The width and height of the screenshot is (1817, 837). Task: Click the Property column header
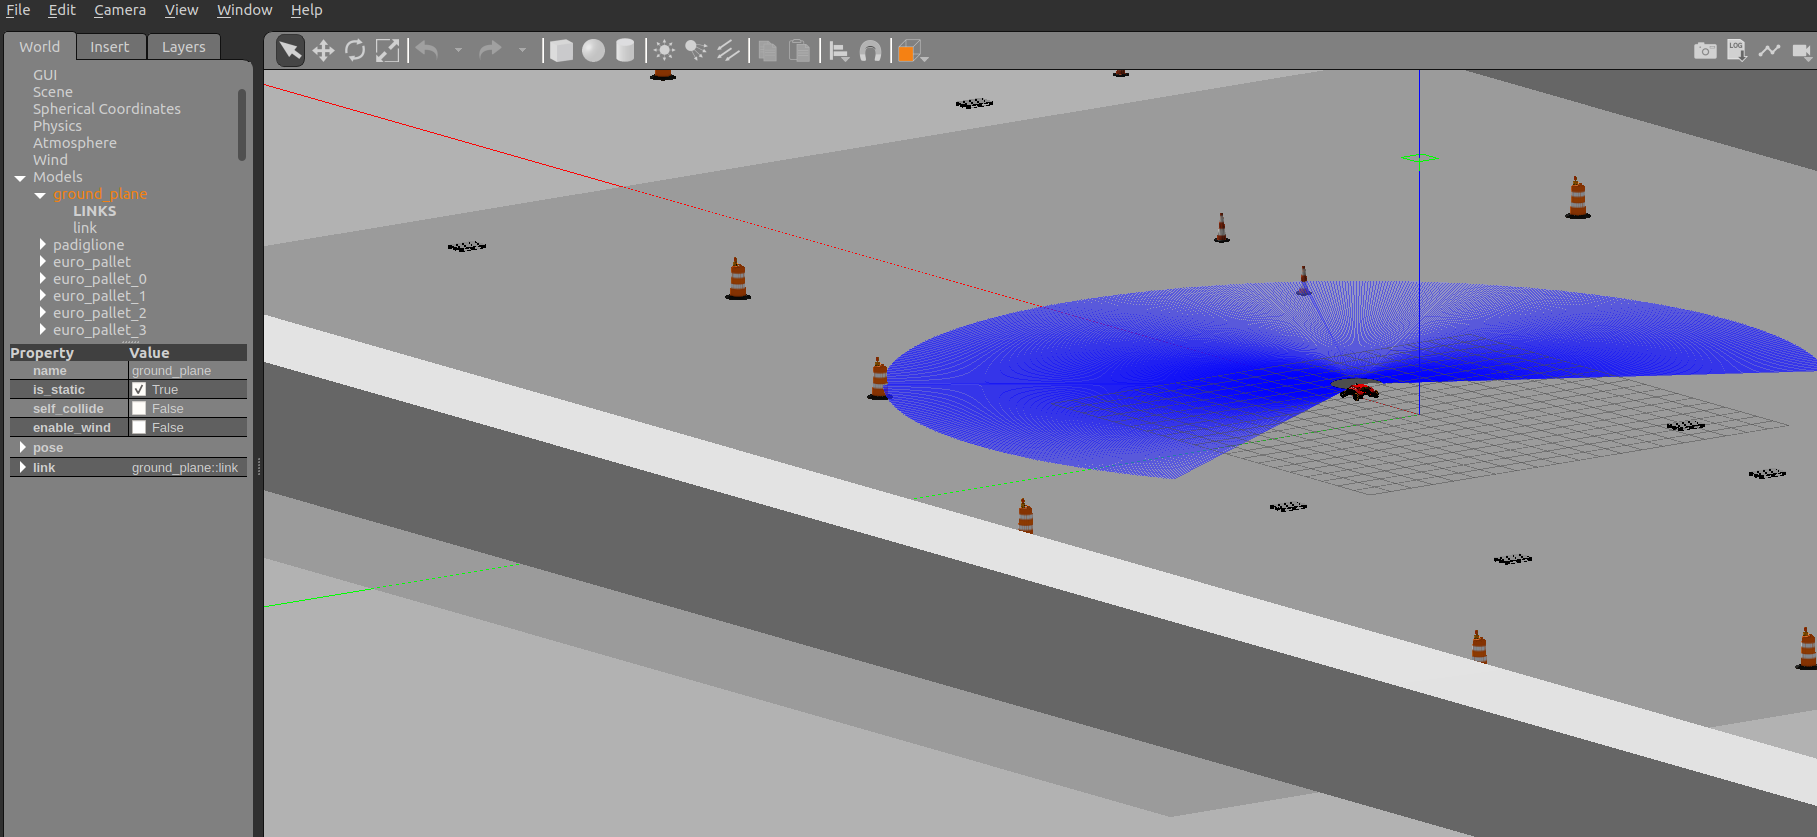pyautogui.click(x=68, y=352)
